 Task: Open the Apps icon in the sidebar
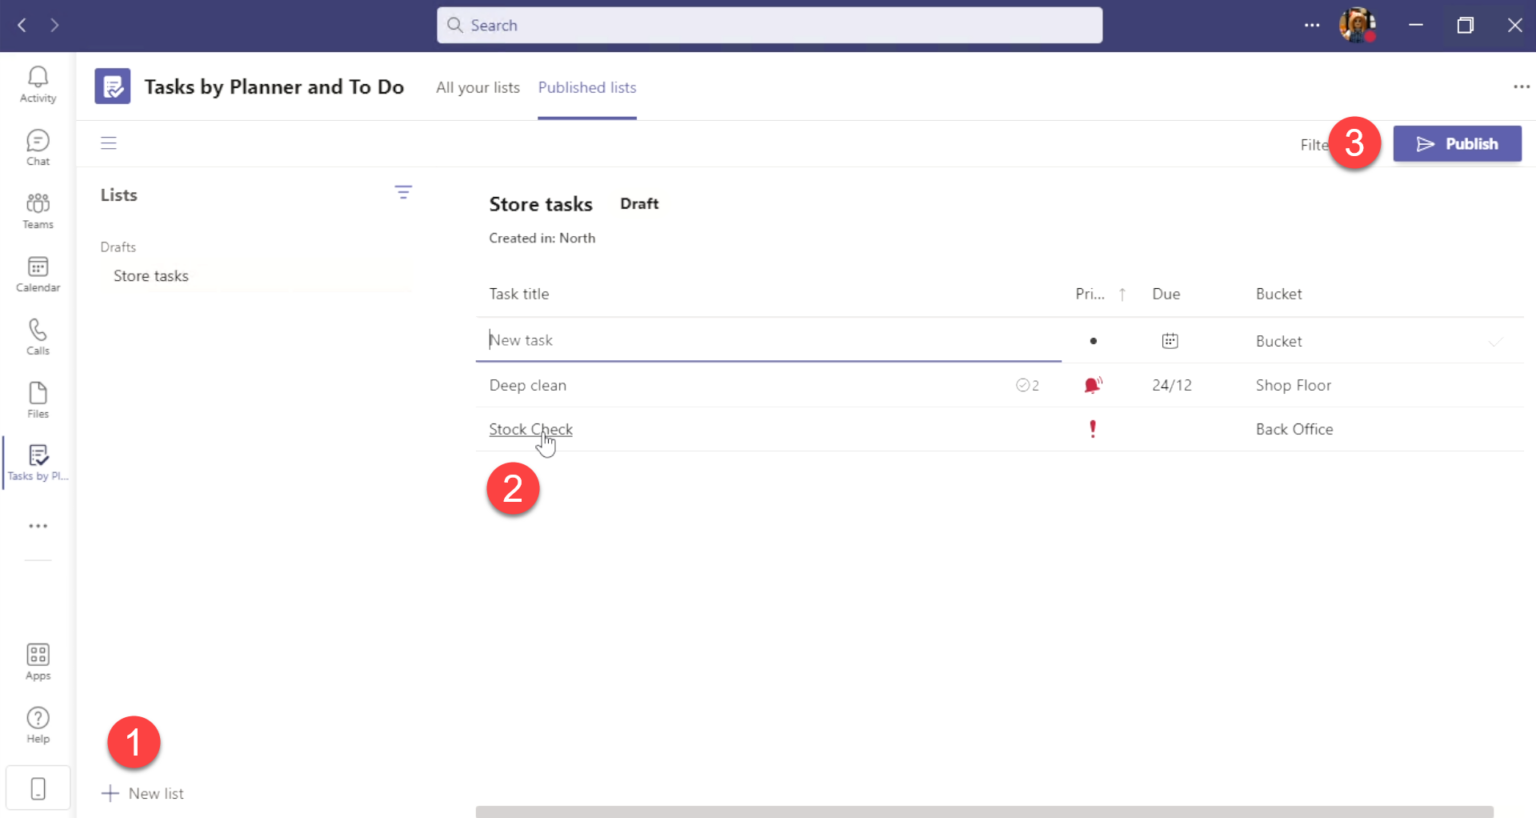click(37, 660)
